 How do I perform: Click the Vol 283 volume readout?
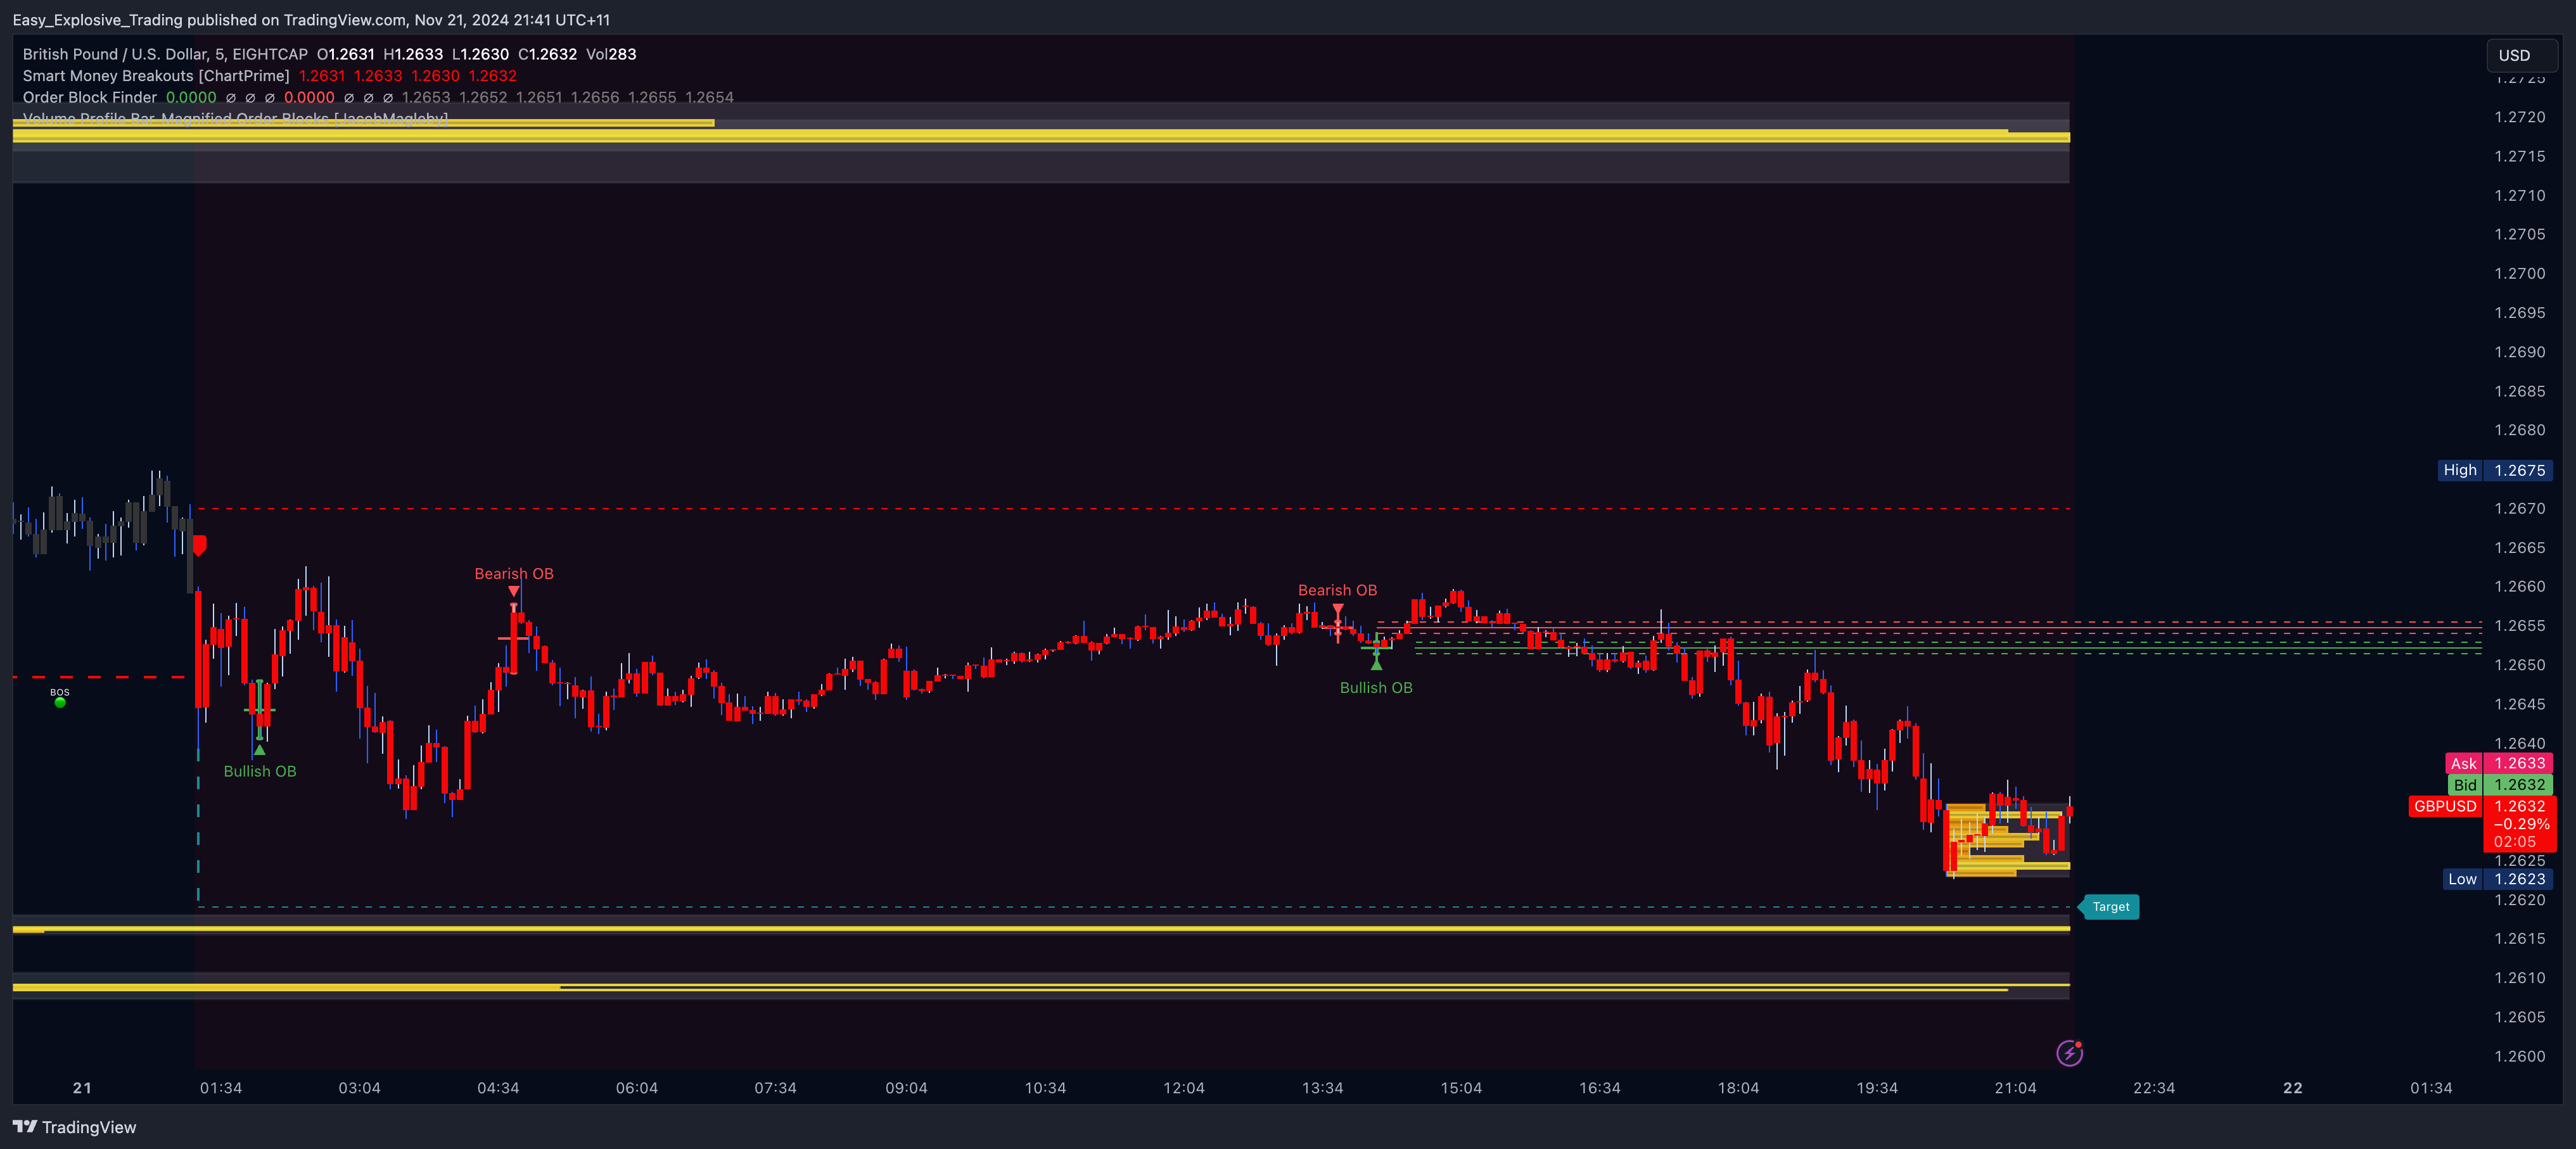pos(611,54)
